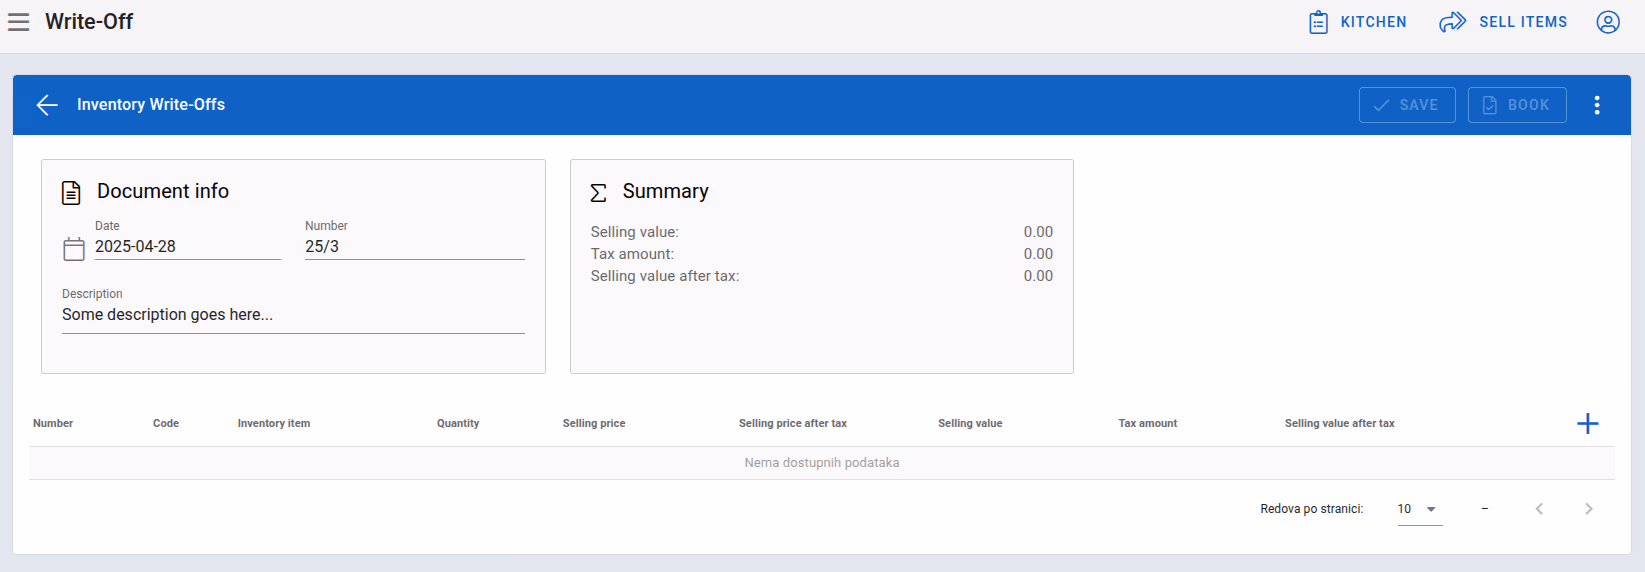The width and height of the screenshot is (1645, 572).
Task: Click the Save button
Action: pos(1407,105)
